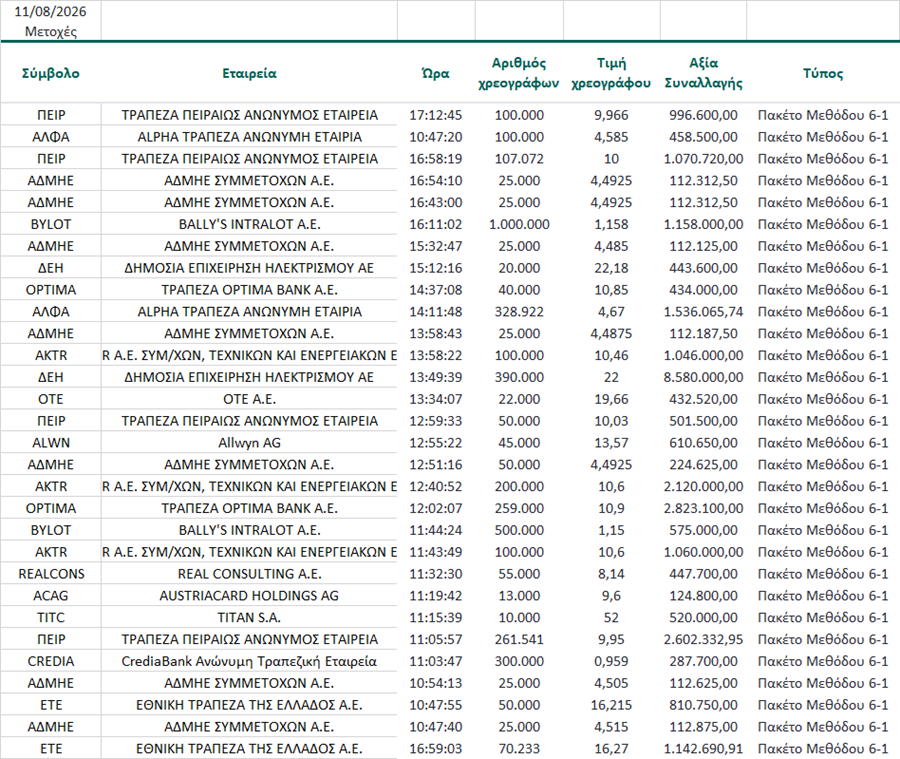This screenshot has height=759, width=900.
Task: Click the TITC symbol cell
Action: [51, 617]
